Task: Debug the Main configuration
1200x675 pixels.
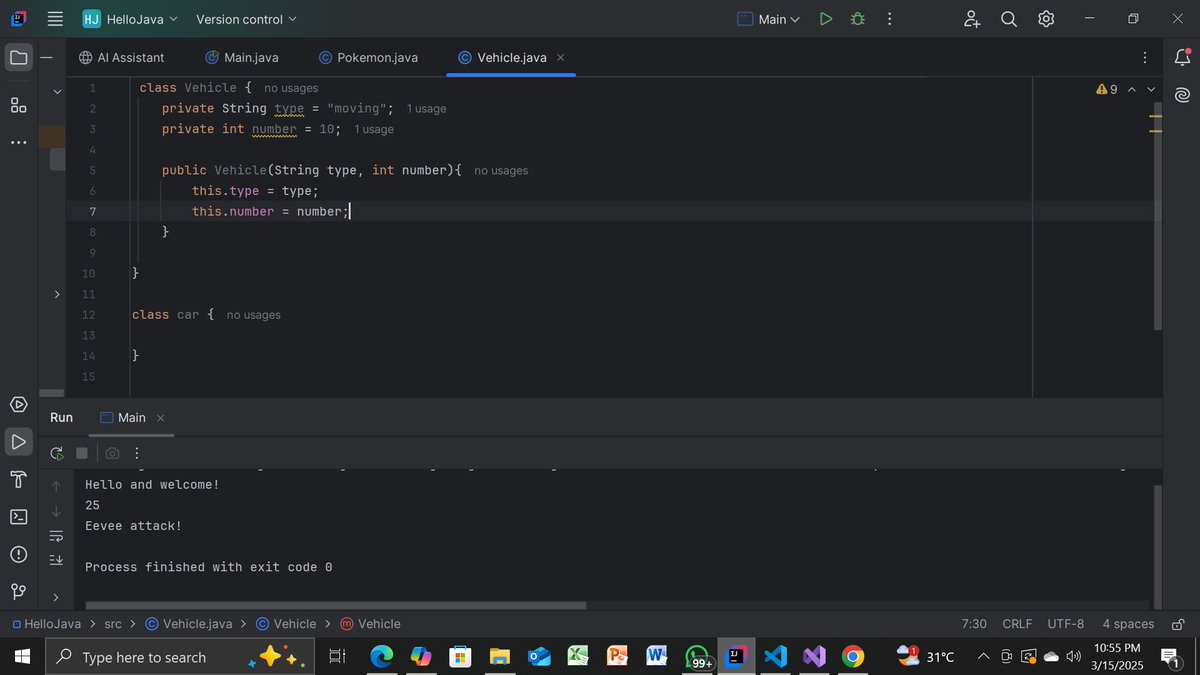Action: click(x=857, y=19)
